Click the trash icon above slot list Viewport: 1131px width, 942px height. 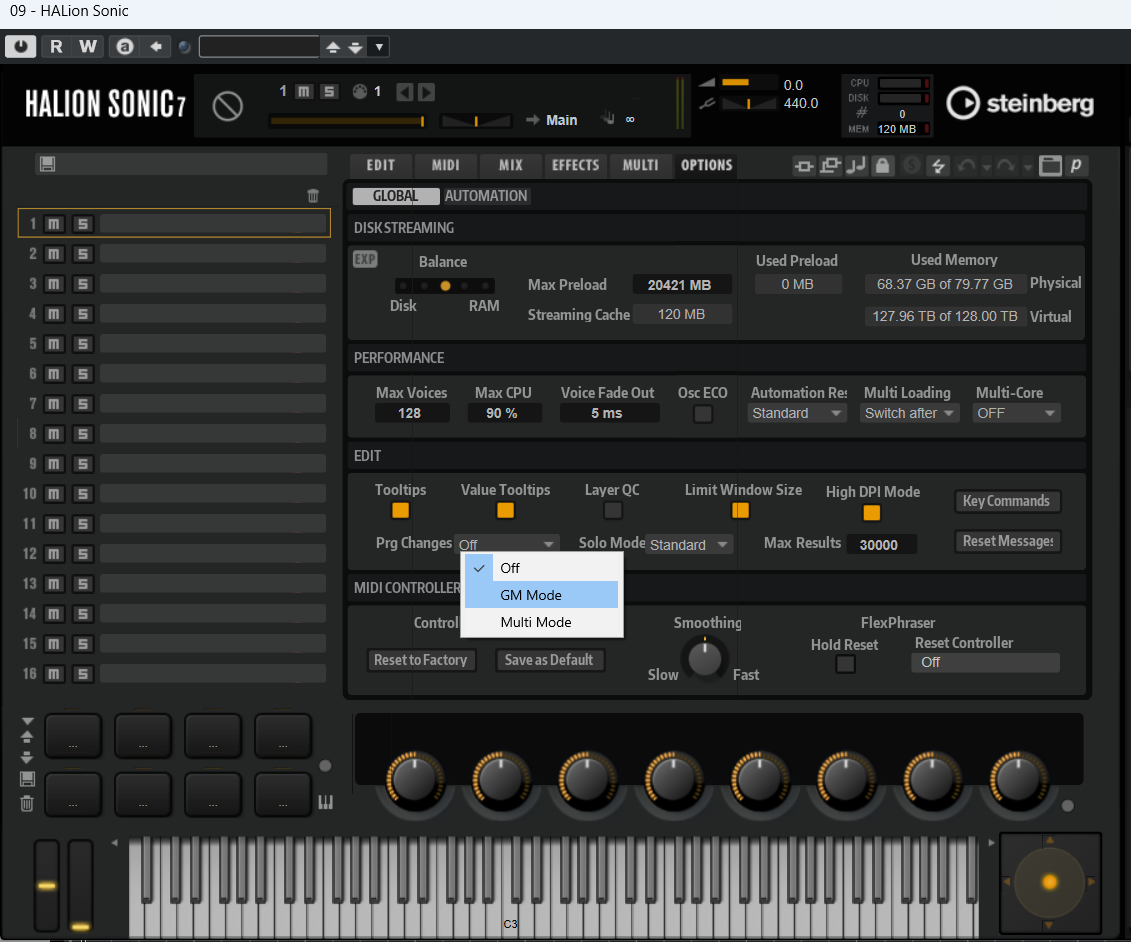313,196
